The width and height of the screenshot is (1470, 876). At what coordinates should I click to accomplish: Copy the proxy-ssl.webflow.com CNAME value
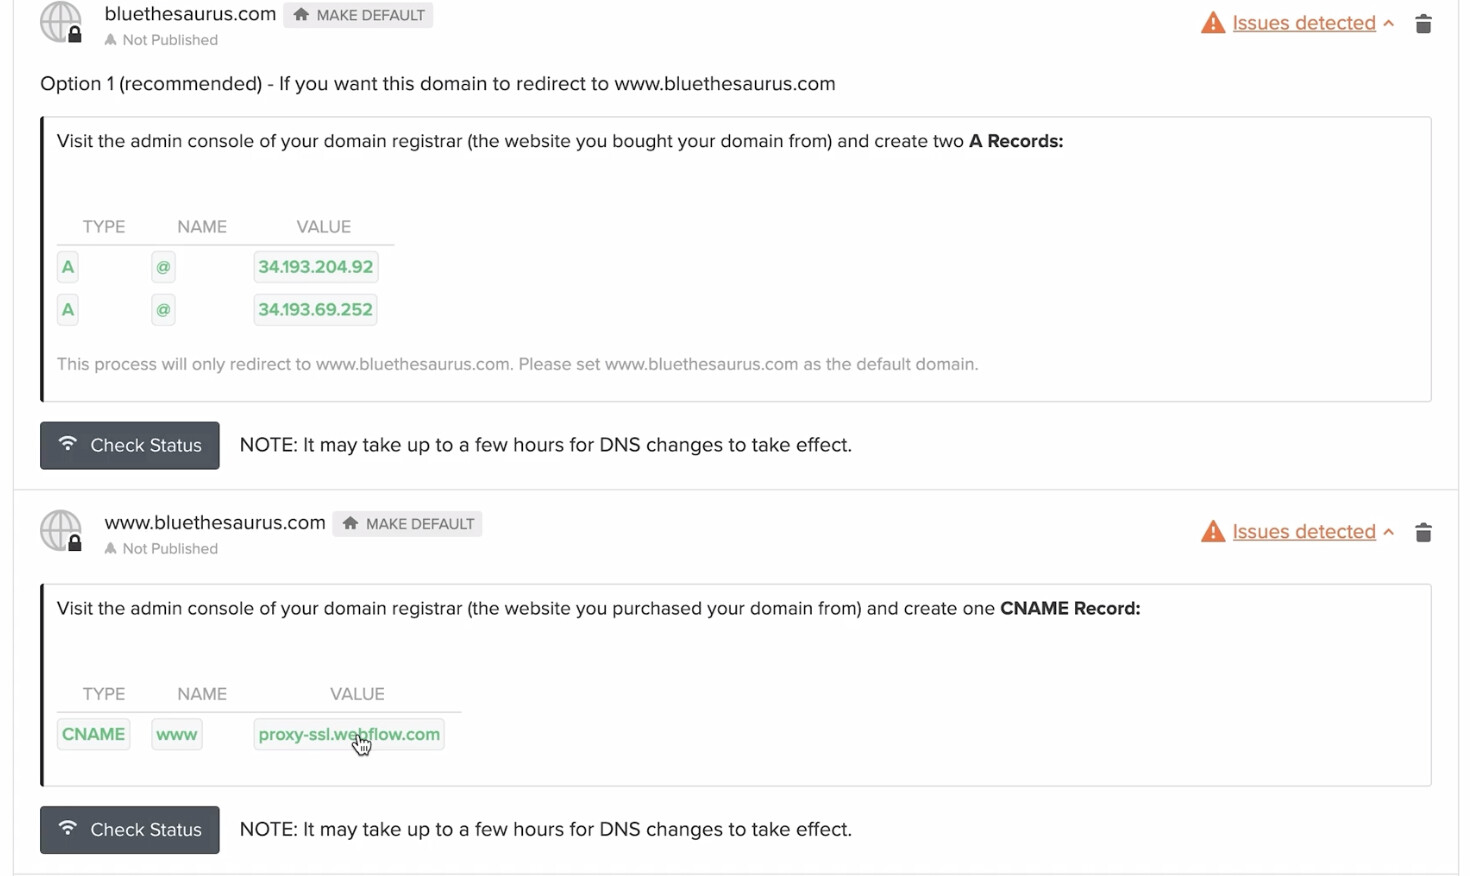pos(348,734)
